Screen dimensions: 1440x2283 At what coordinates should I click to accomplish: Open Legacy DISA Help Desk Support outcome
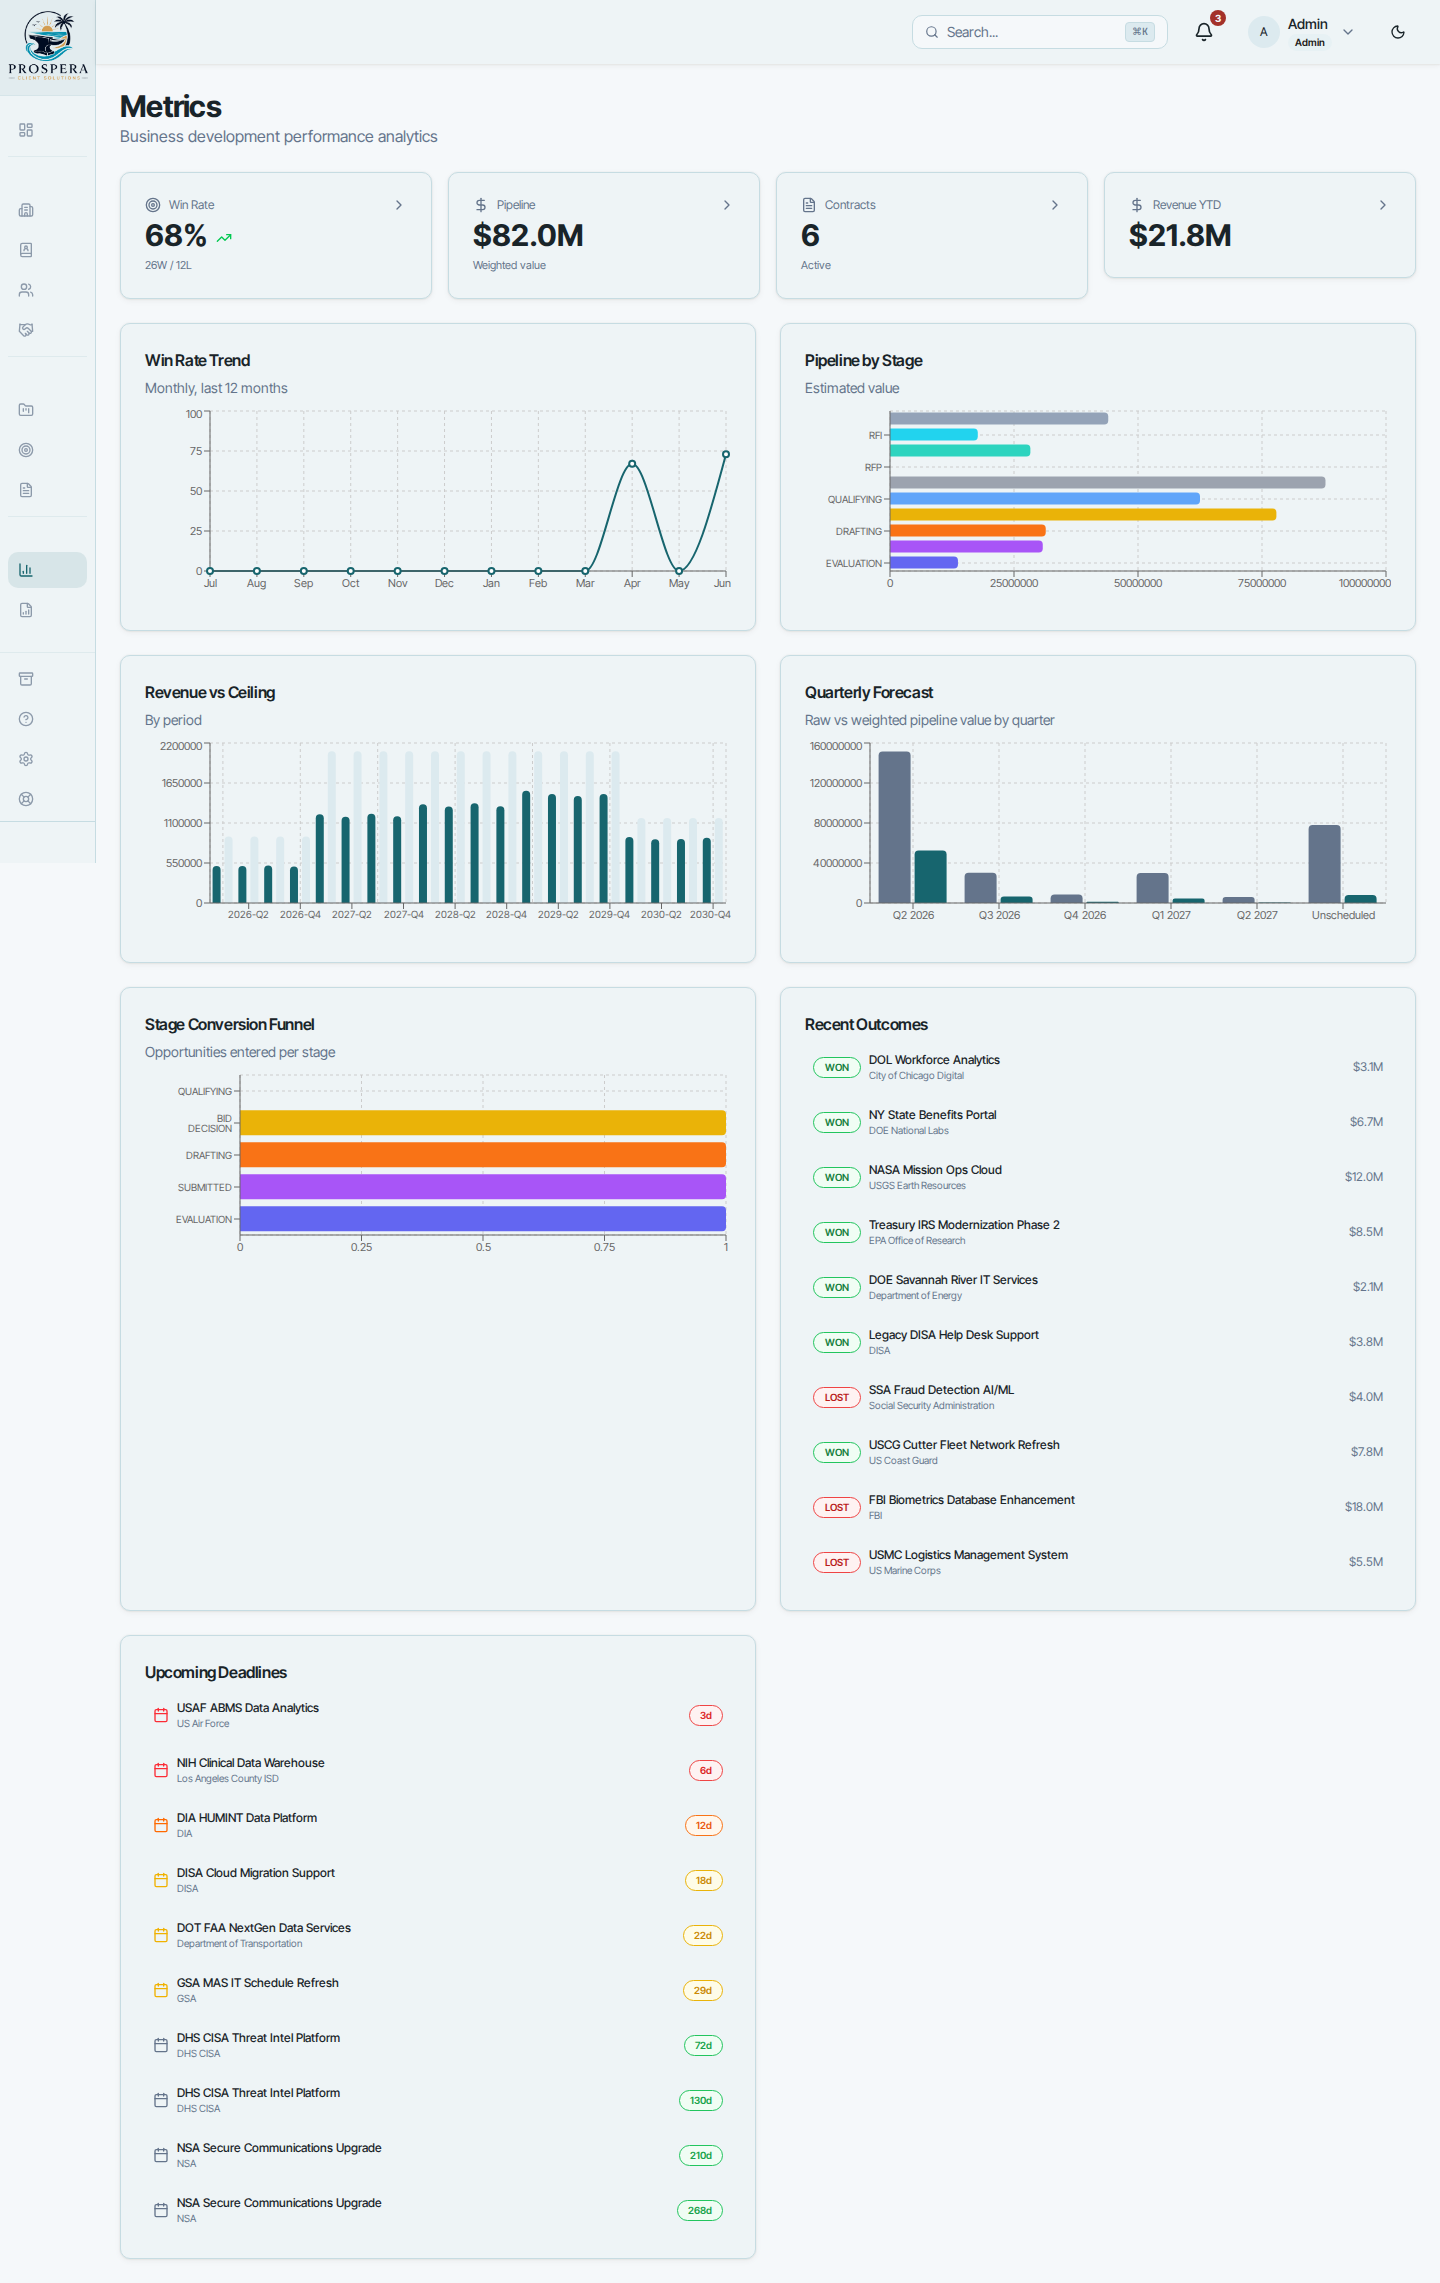pyautogui.click(x=1098, y=1342)
